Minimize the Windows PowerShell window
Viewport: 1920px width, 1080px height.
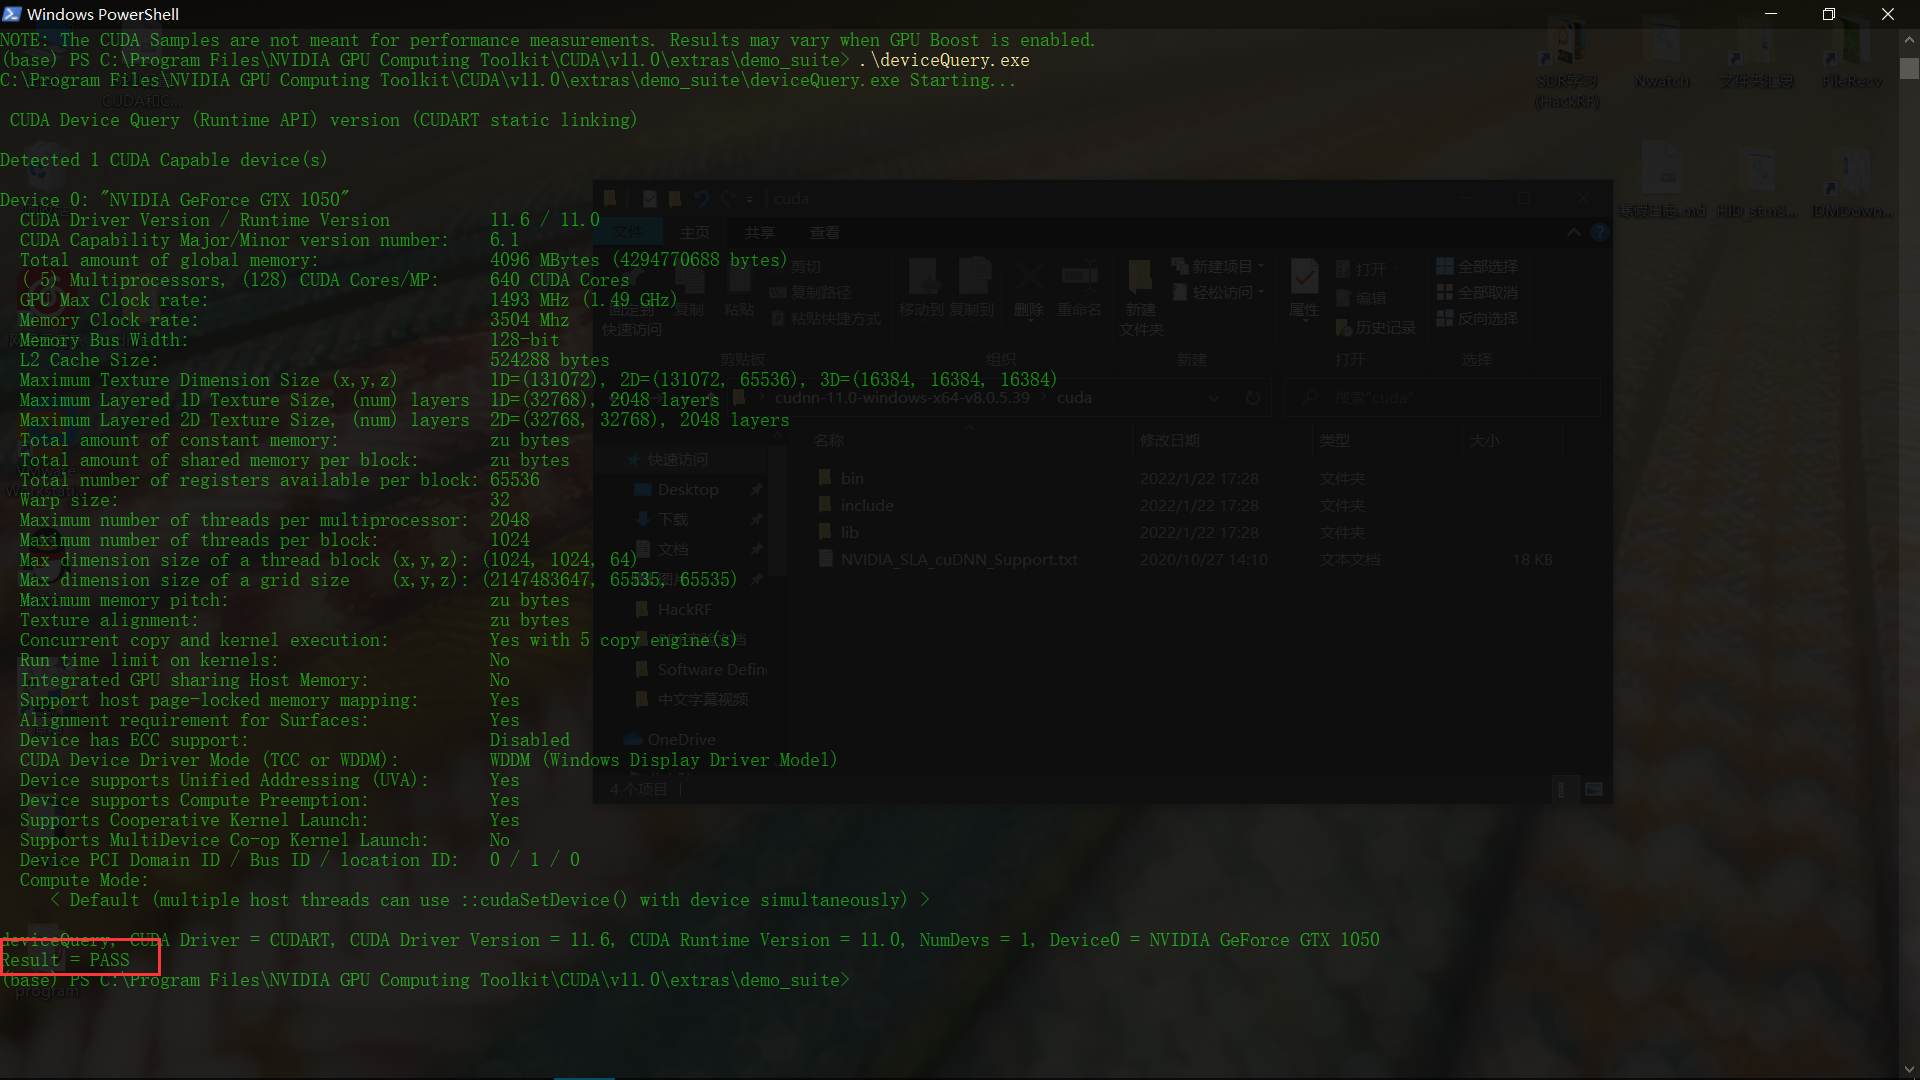tap(1771, 14)
